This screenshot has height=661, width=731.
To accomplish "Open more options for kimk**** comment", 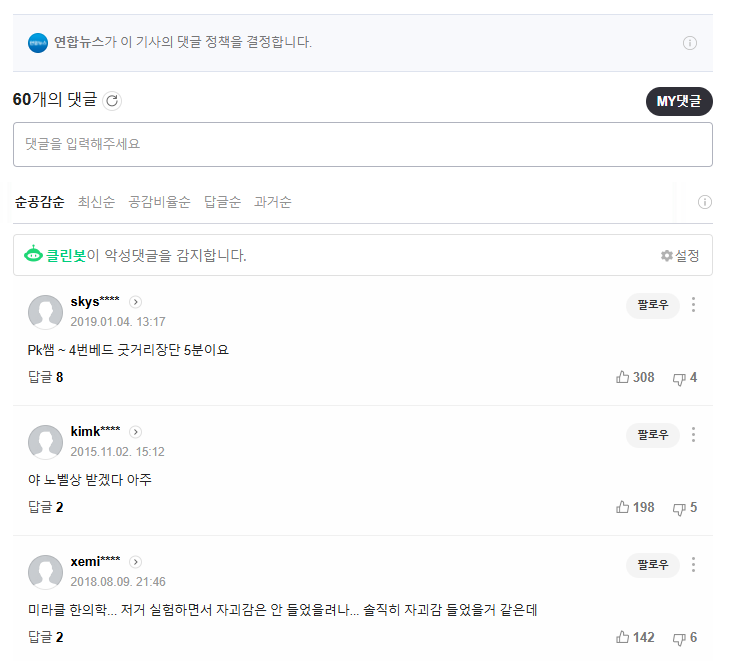I will tap(693, 434).
